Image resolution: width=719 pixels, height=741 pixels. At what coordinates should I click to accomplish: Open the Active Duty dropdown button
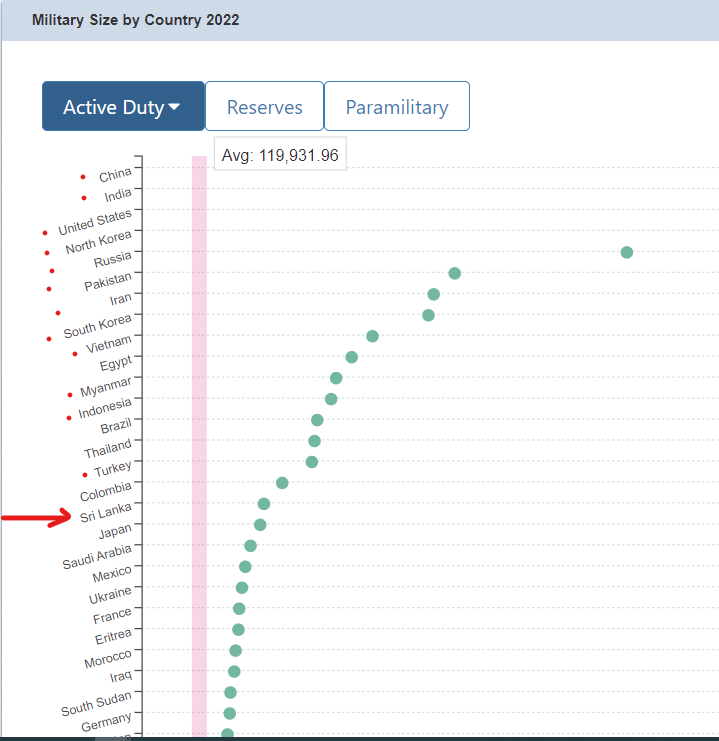(123, 106)
